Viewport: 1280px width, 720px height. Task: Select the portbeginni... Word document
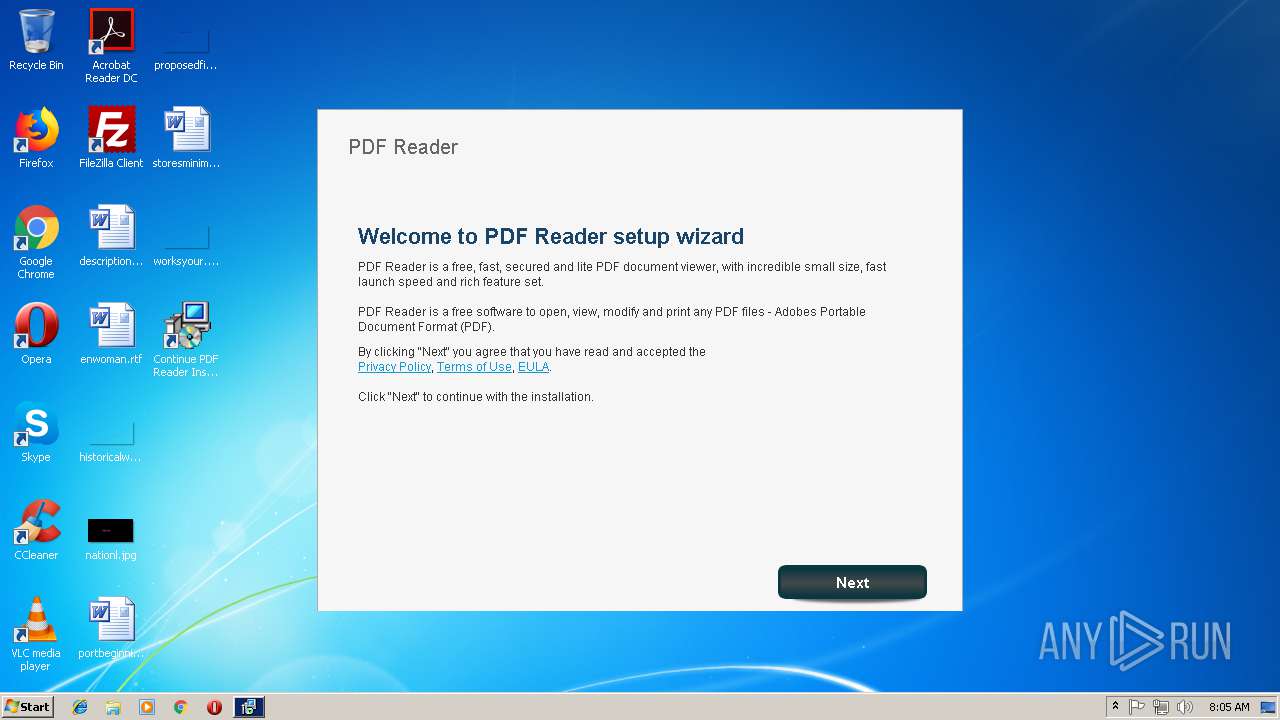[111, 628]
